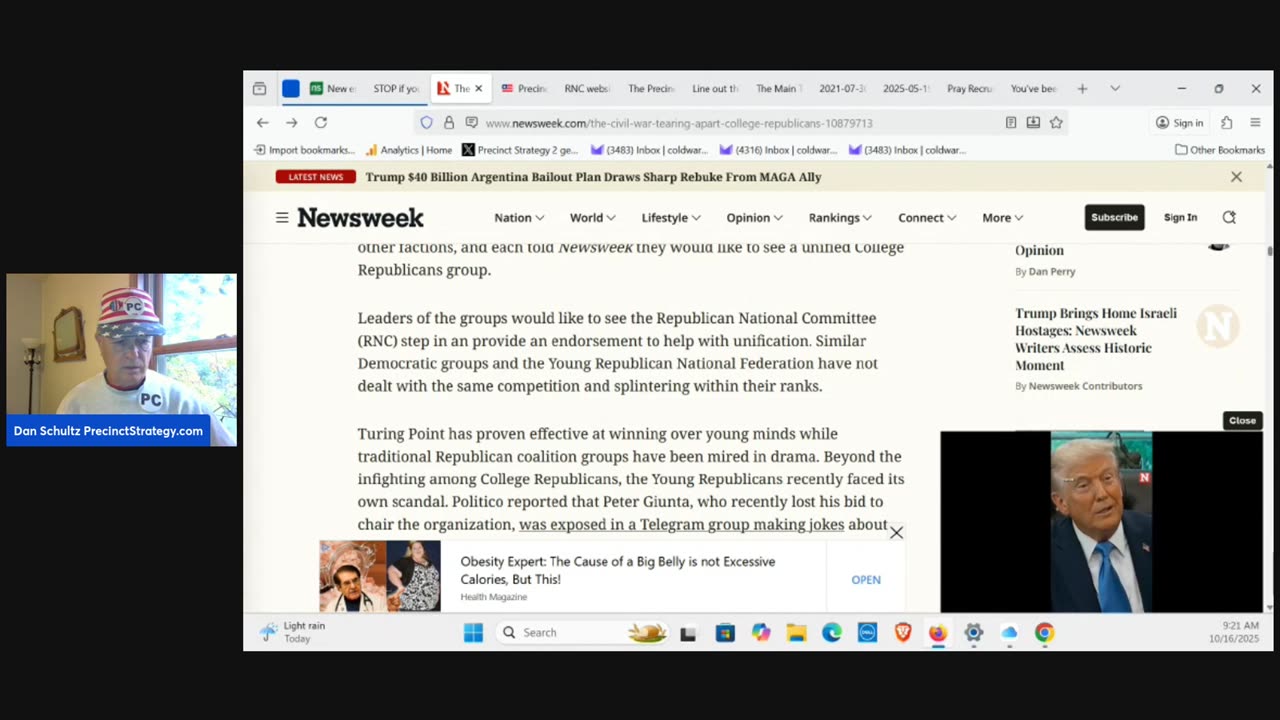
Task: Switch to Firefox on the taskbar
Action: click(938, 632)
